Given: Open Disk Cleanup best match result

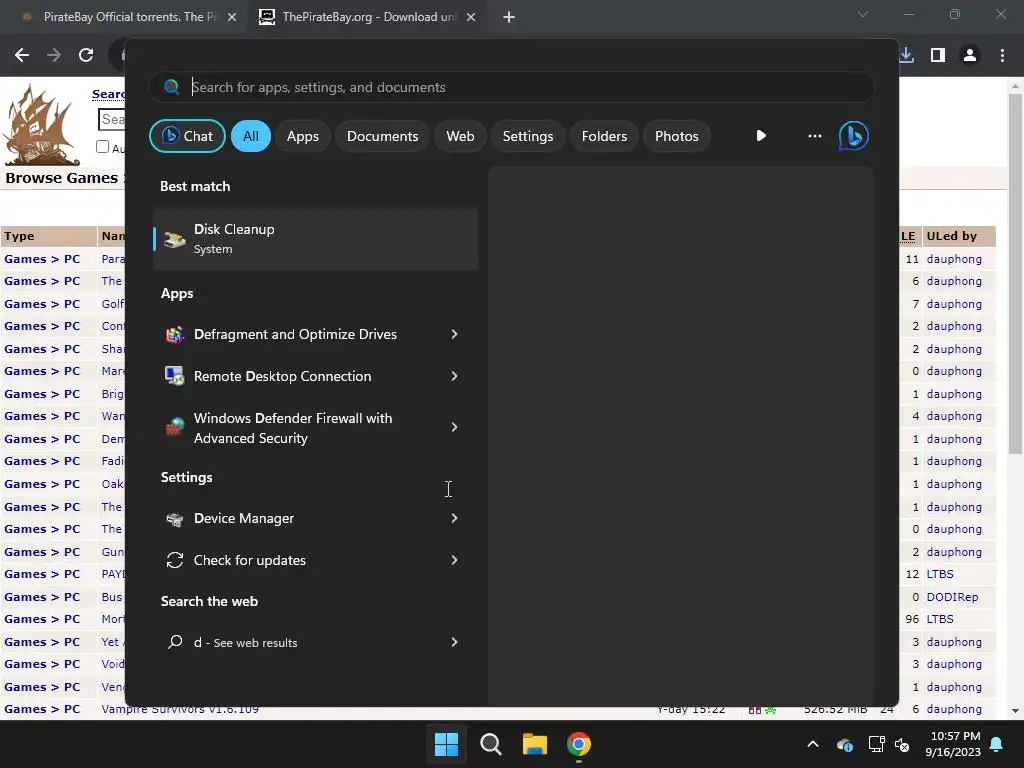Looking at the screenshot, I should tap(315, 239).
